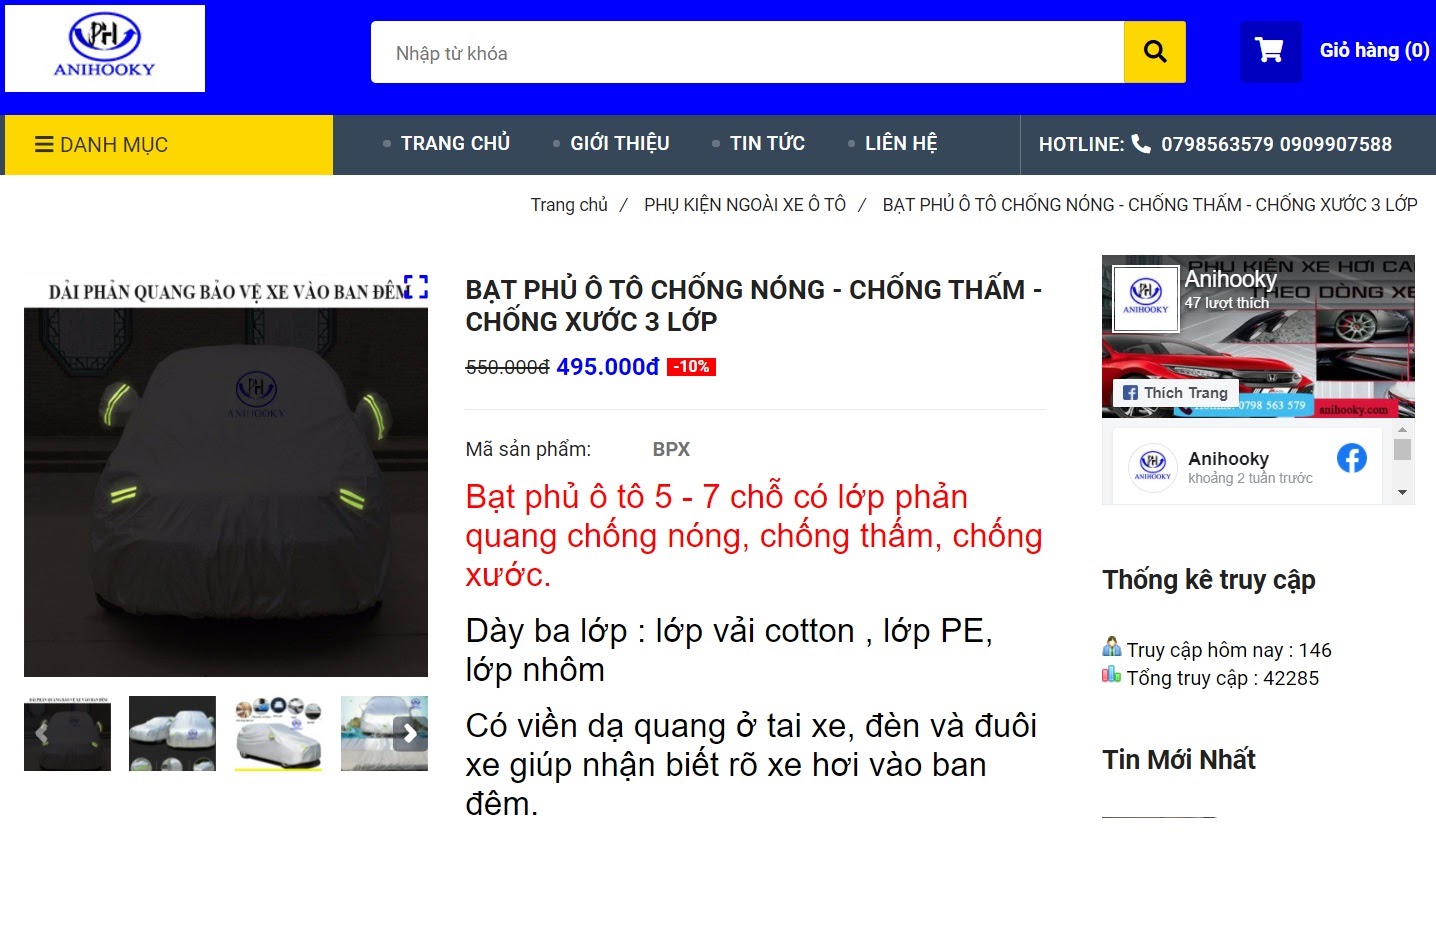Open TIN TỨC menu item
Screen dimensions: 1436x929
point(767,143)
